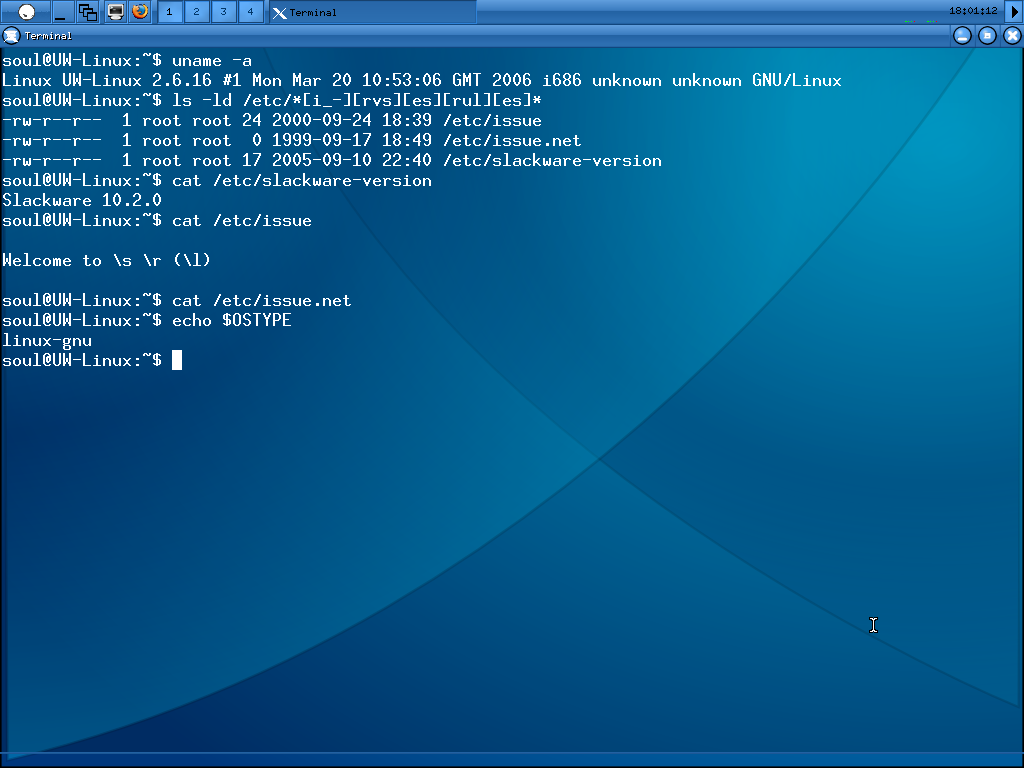Click the taskbar clock 18:01:12

[973, 10]
